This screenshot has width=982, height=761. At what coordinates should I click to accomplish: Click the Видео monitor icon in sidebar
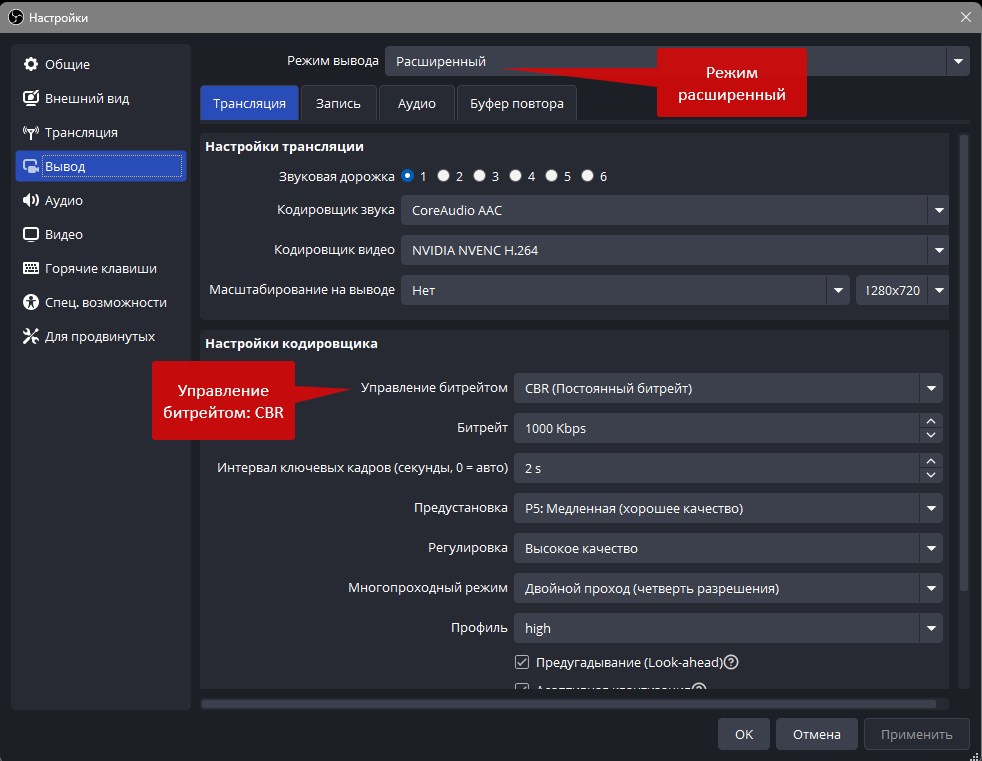click(x=31, y=234)
